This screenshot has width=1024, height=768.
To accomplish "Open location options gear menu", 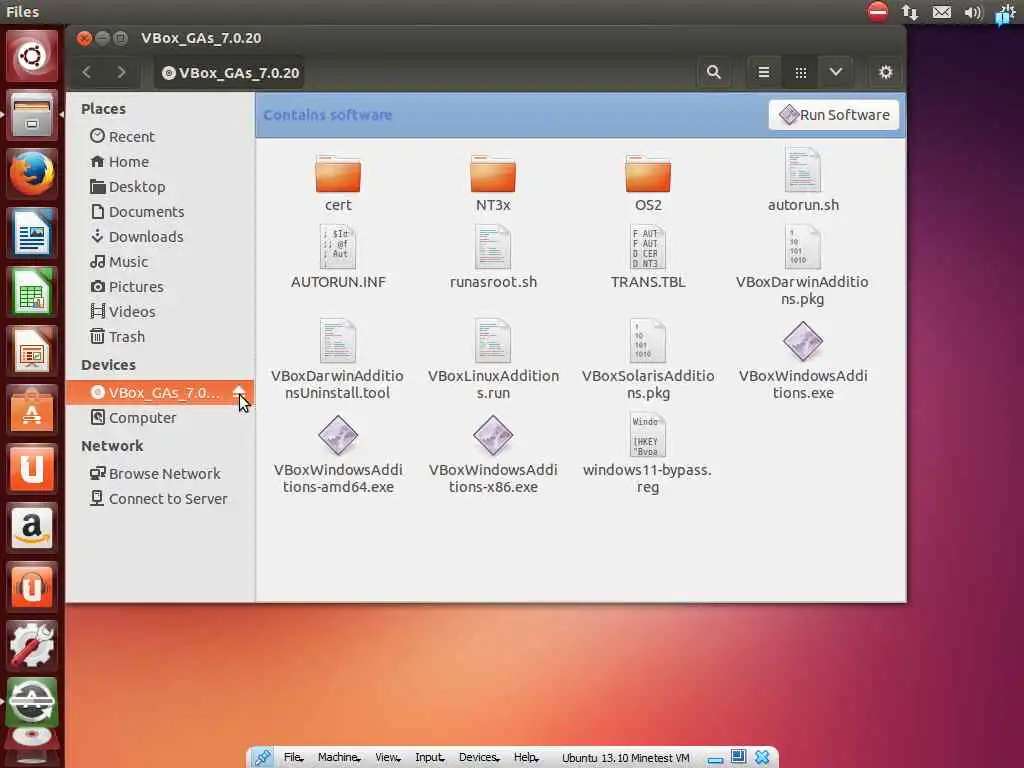I will pos(886,72).
